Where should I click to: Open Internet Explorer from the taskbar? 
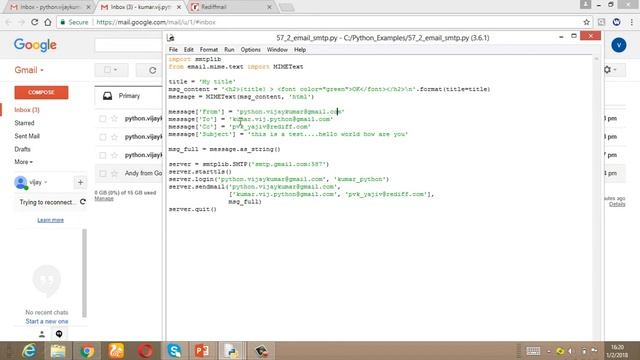pyautogui.click(x=29, y=351)
